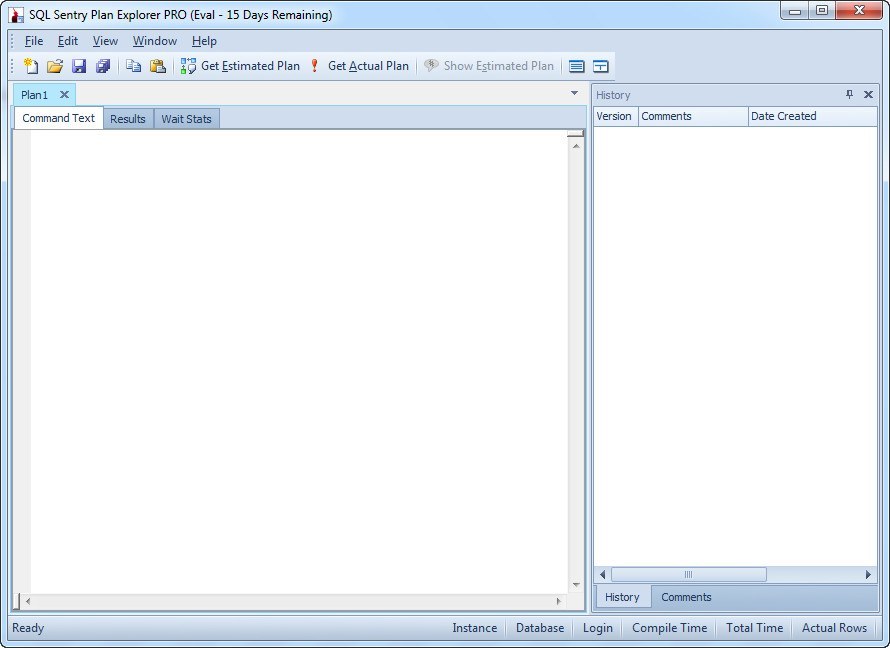Click the application icon in title bar
The image size is (890, 648).
[16, 15]
